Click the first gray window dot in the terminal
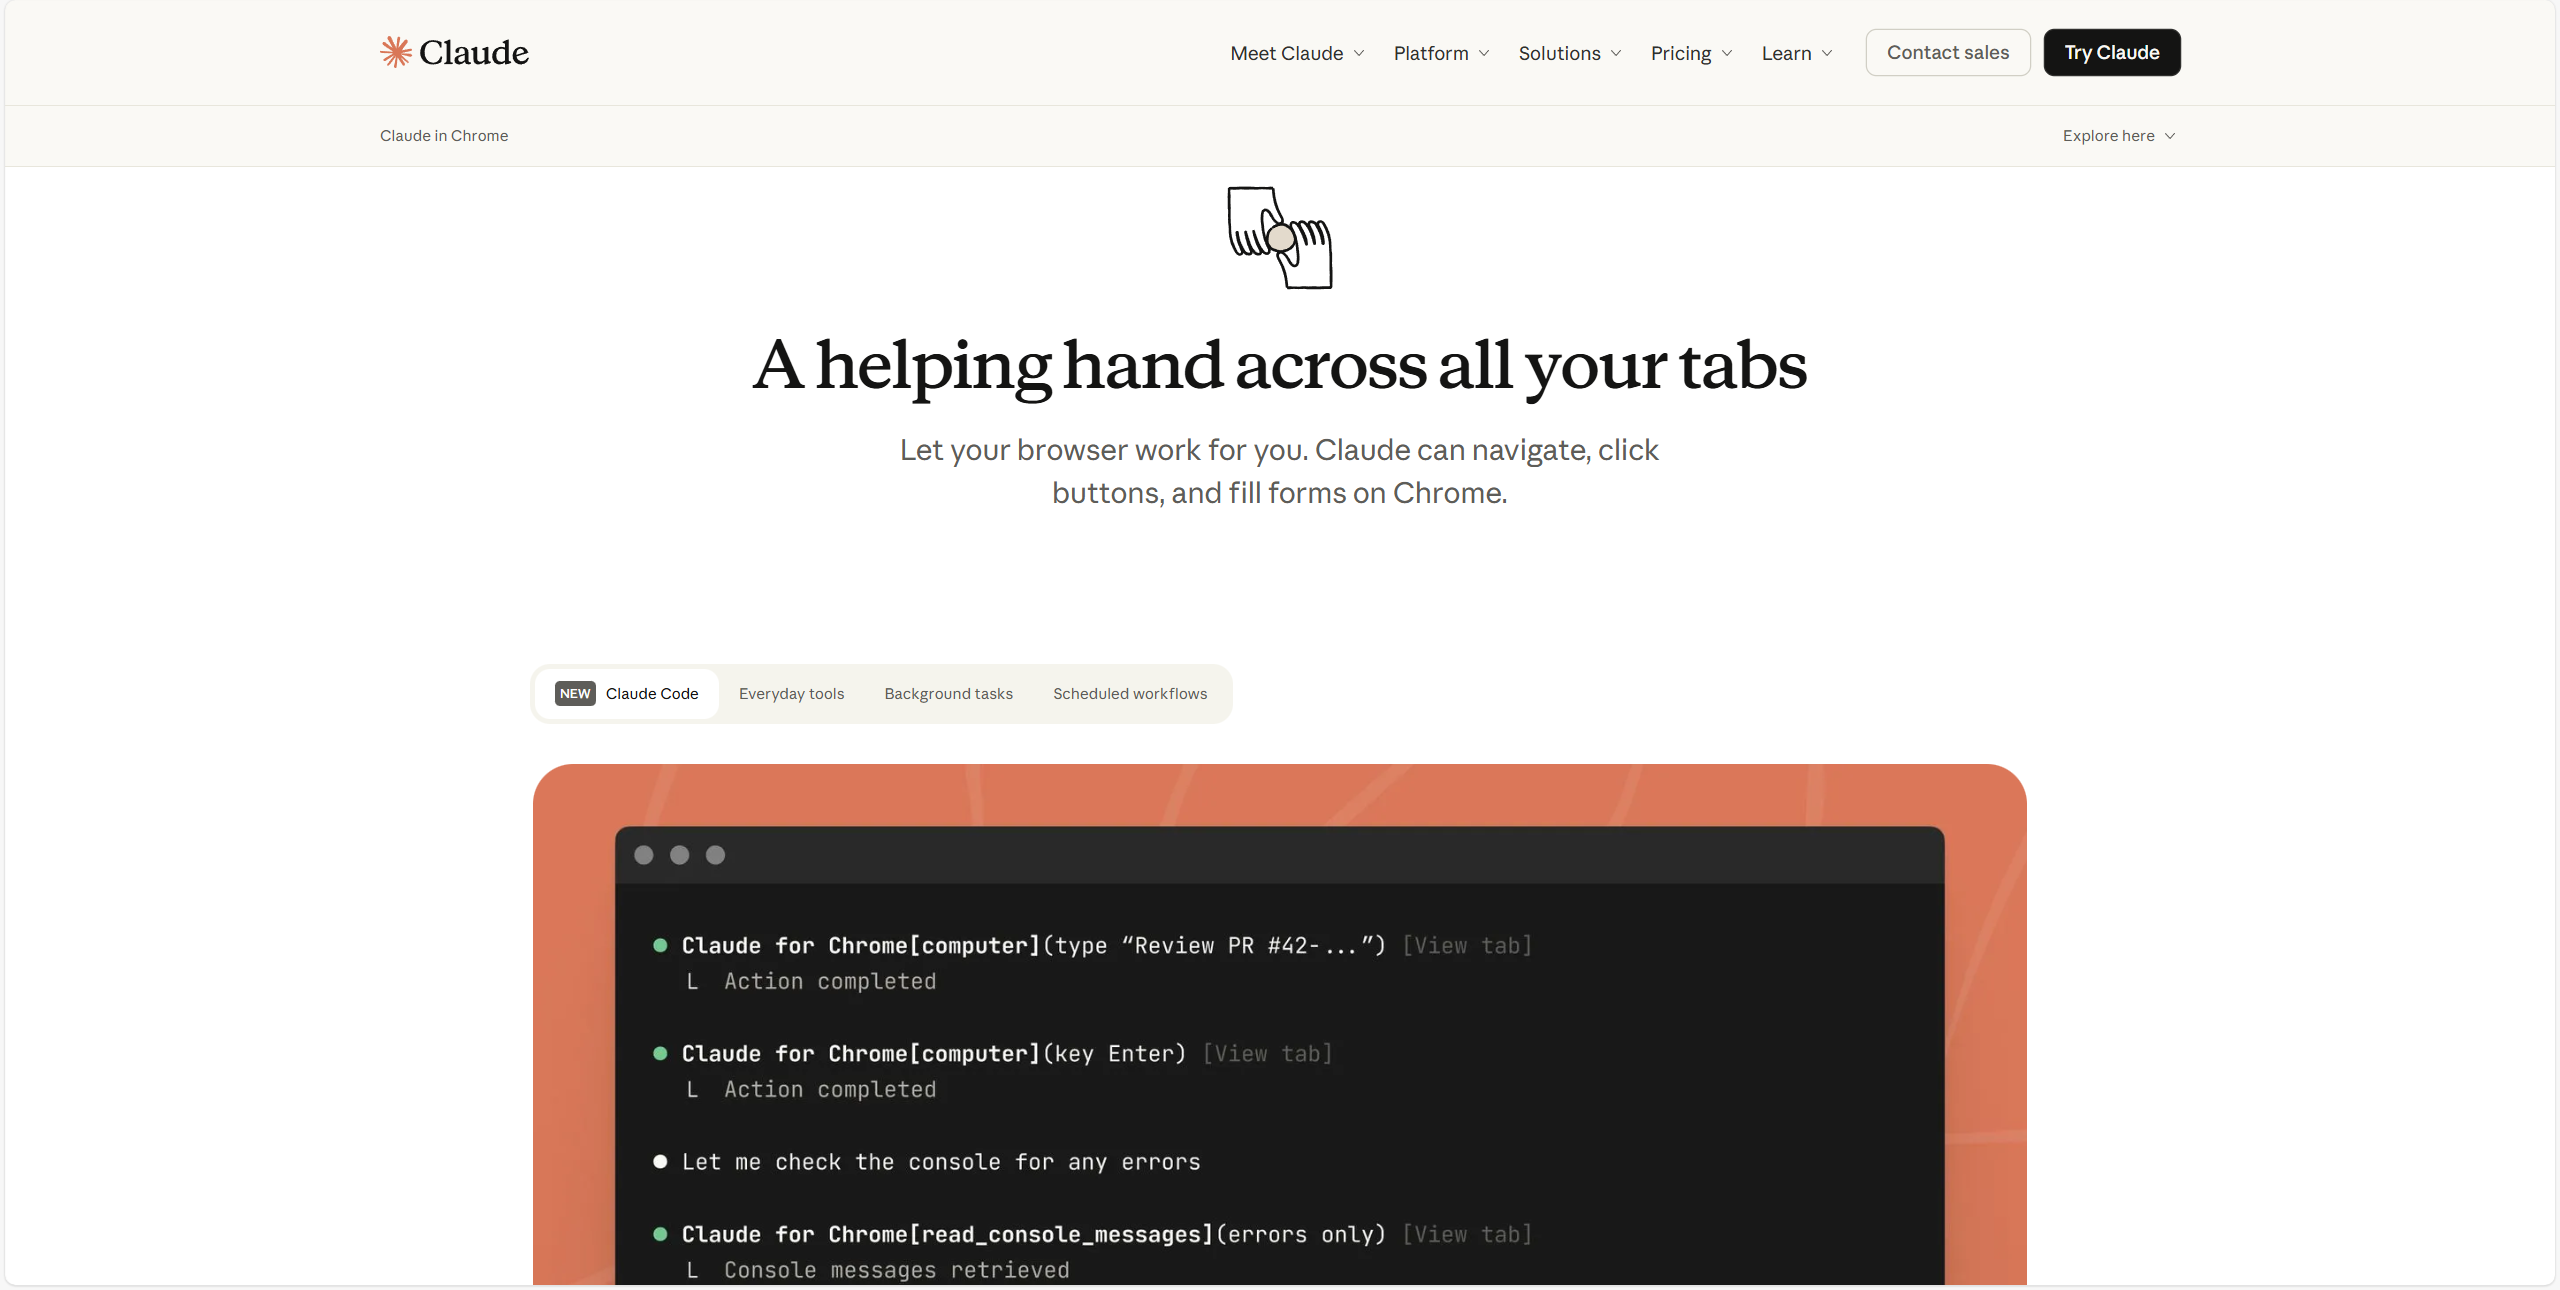 (x=644, y=855)
